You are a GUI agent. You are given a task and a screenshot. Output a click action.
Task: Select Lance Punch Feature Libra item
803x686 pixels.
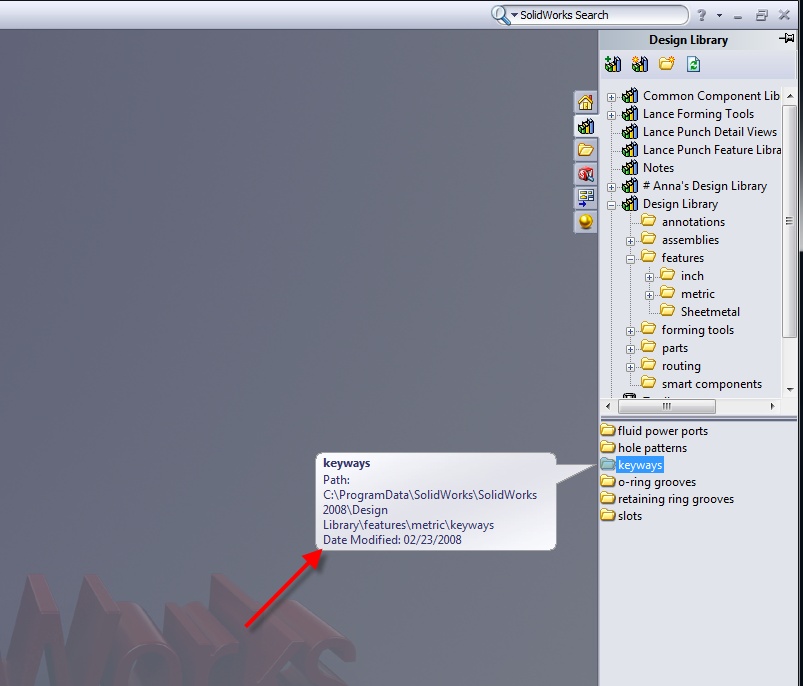click(712, 149)
